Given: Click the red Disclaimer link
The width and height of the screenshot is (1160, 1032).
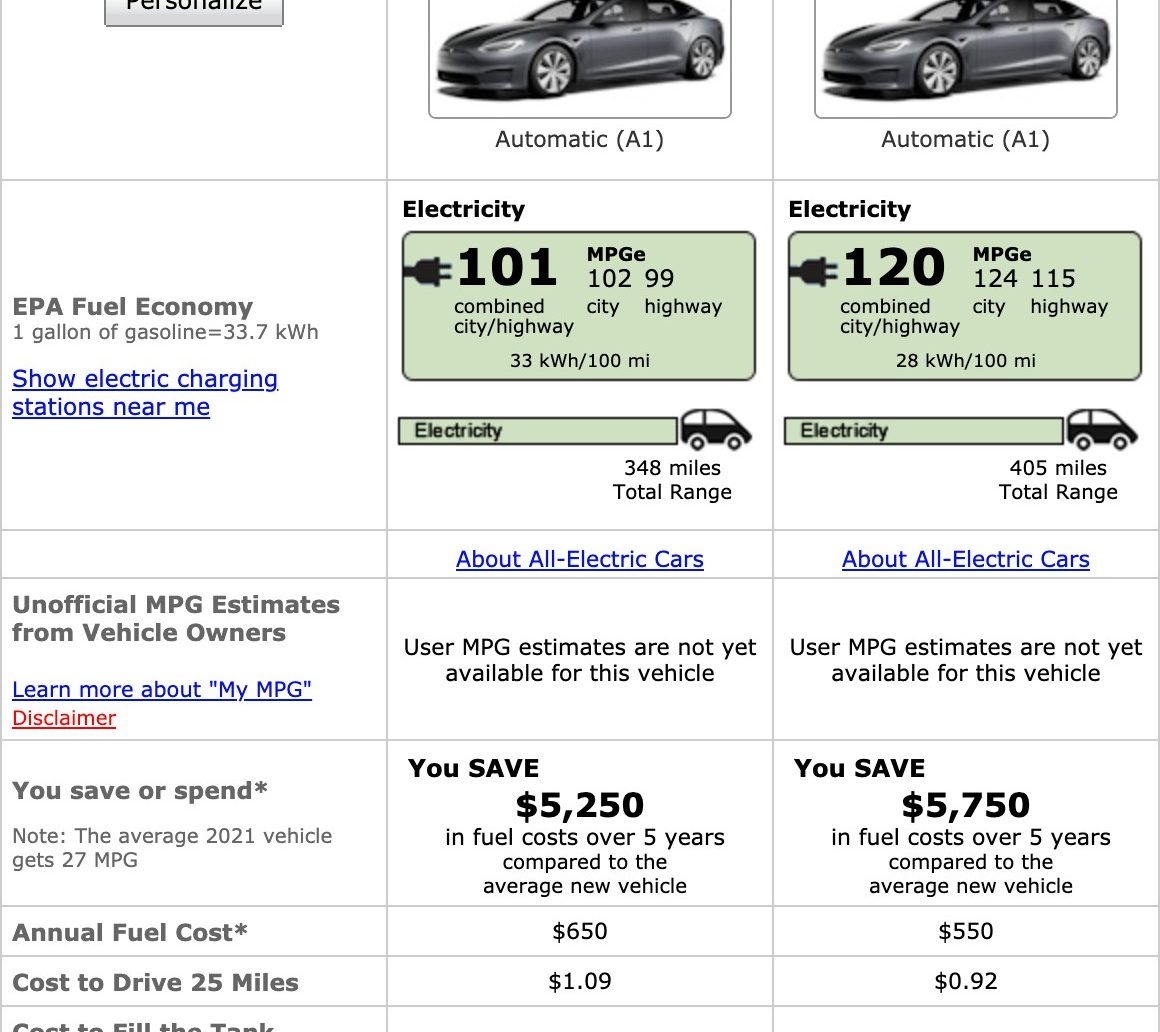Looking at the screenshot, I should click(x=64, y=718).
